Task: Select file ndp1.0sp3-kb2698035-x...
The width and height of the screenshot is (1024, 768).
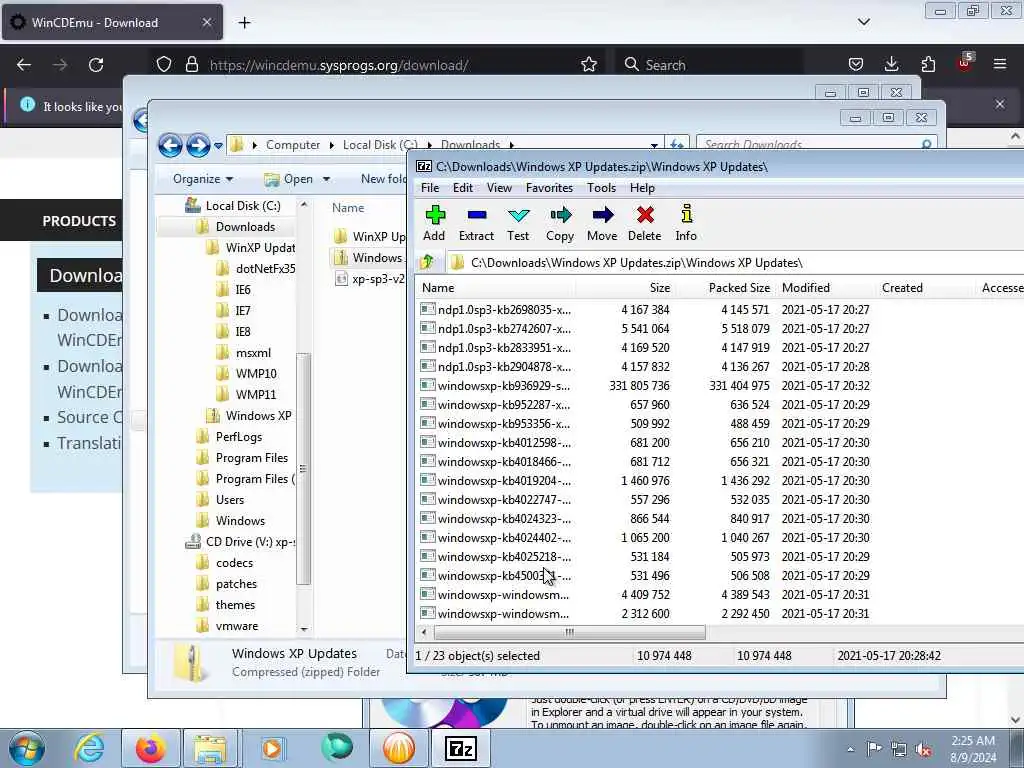Action: coord(496,310)
